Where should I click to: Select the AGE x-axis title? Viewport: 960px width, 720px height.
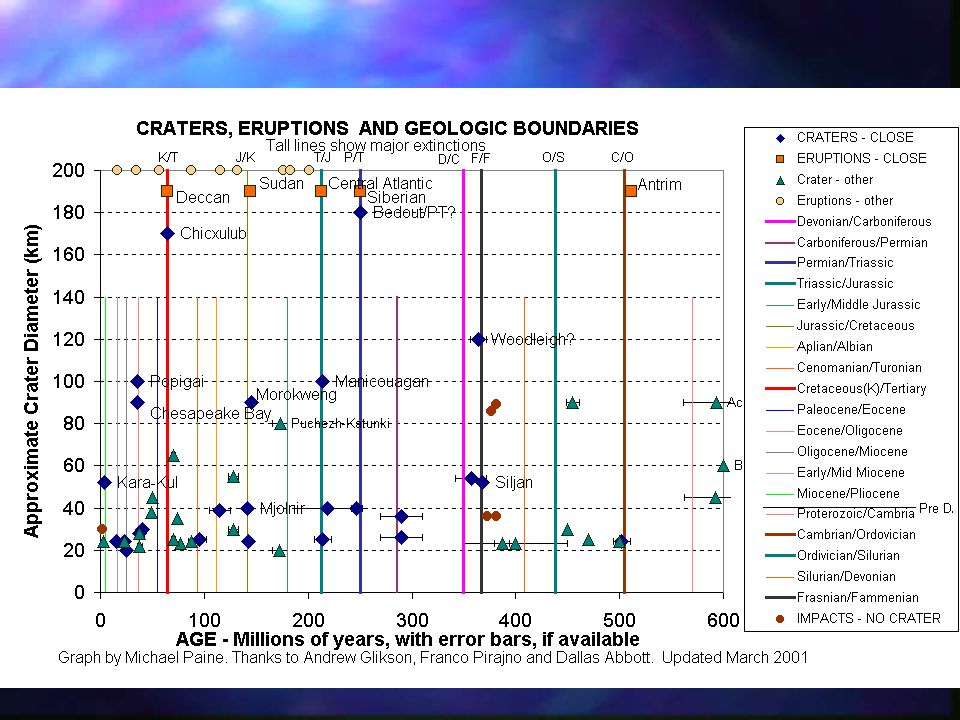click(x=407, y=639)
